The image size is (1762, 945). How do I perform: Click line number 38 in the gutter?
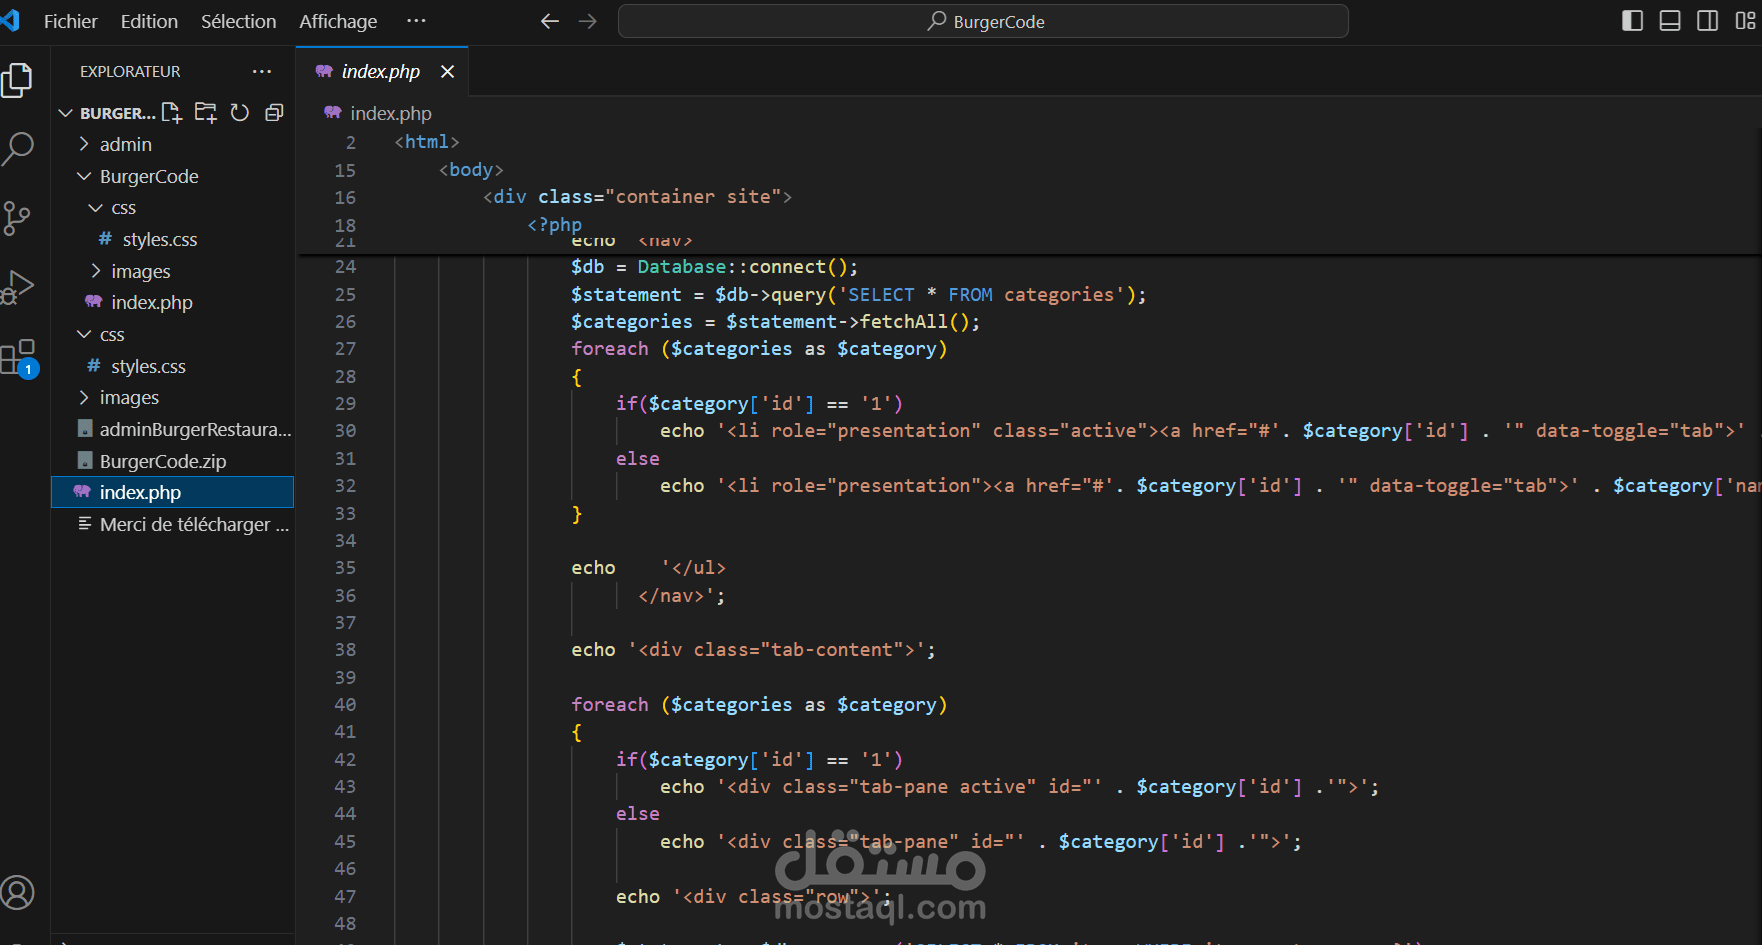click(345, 650)
